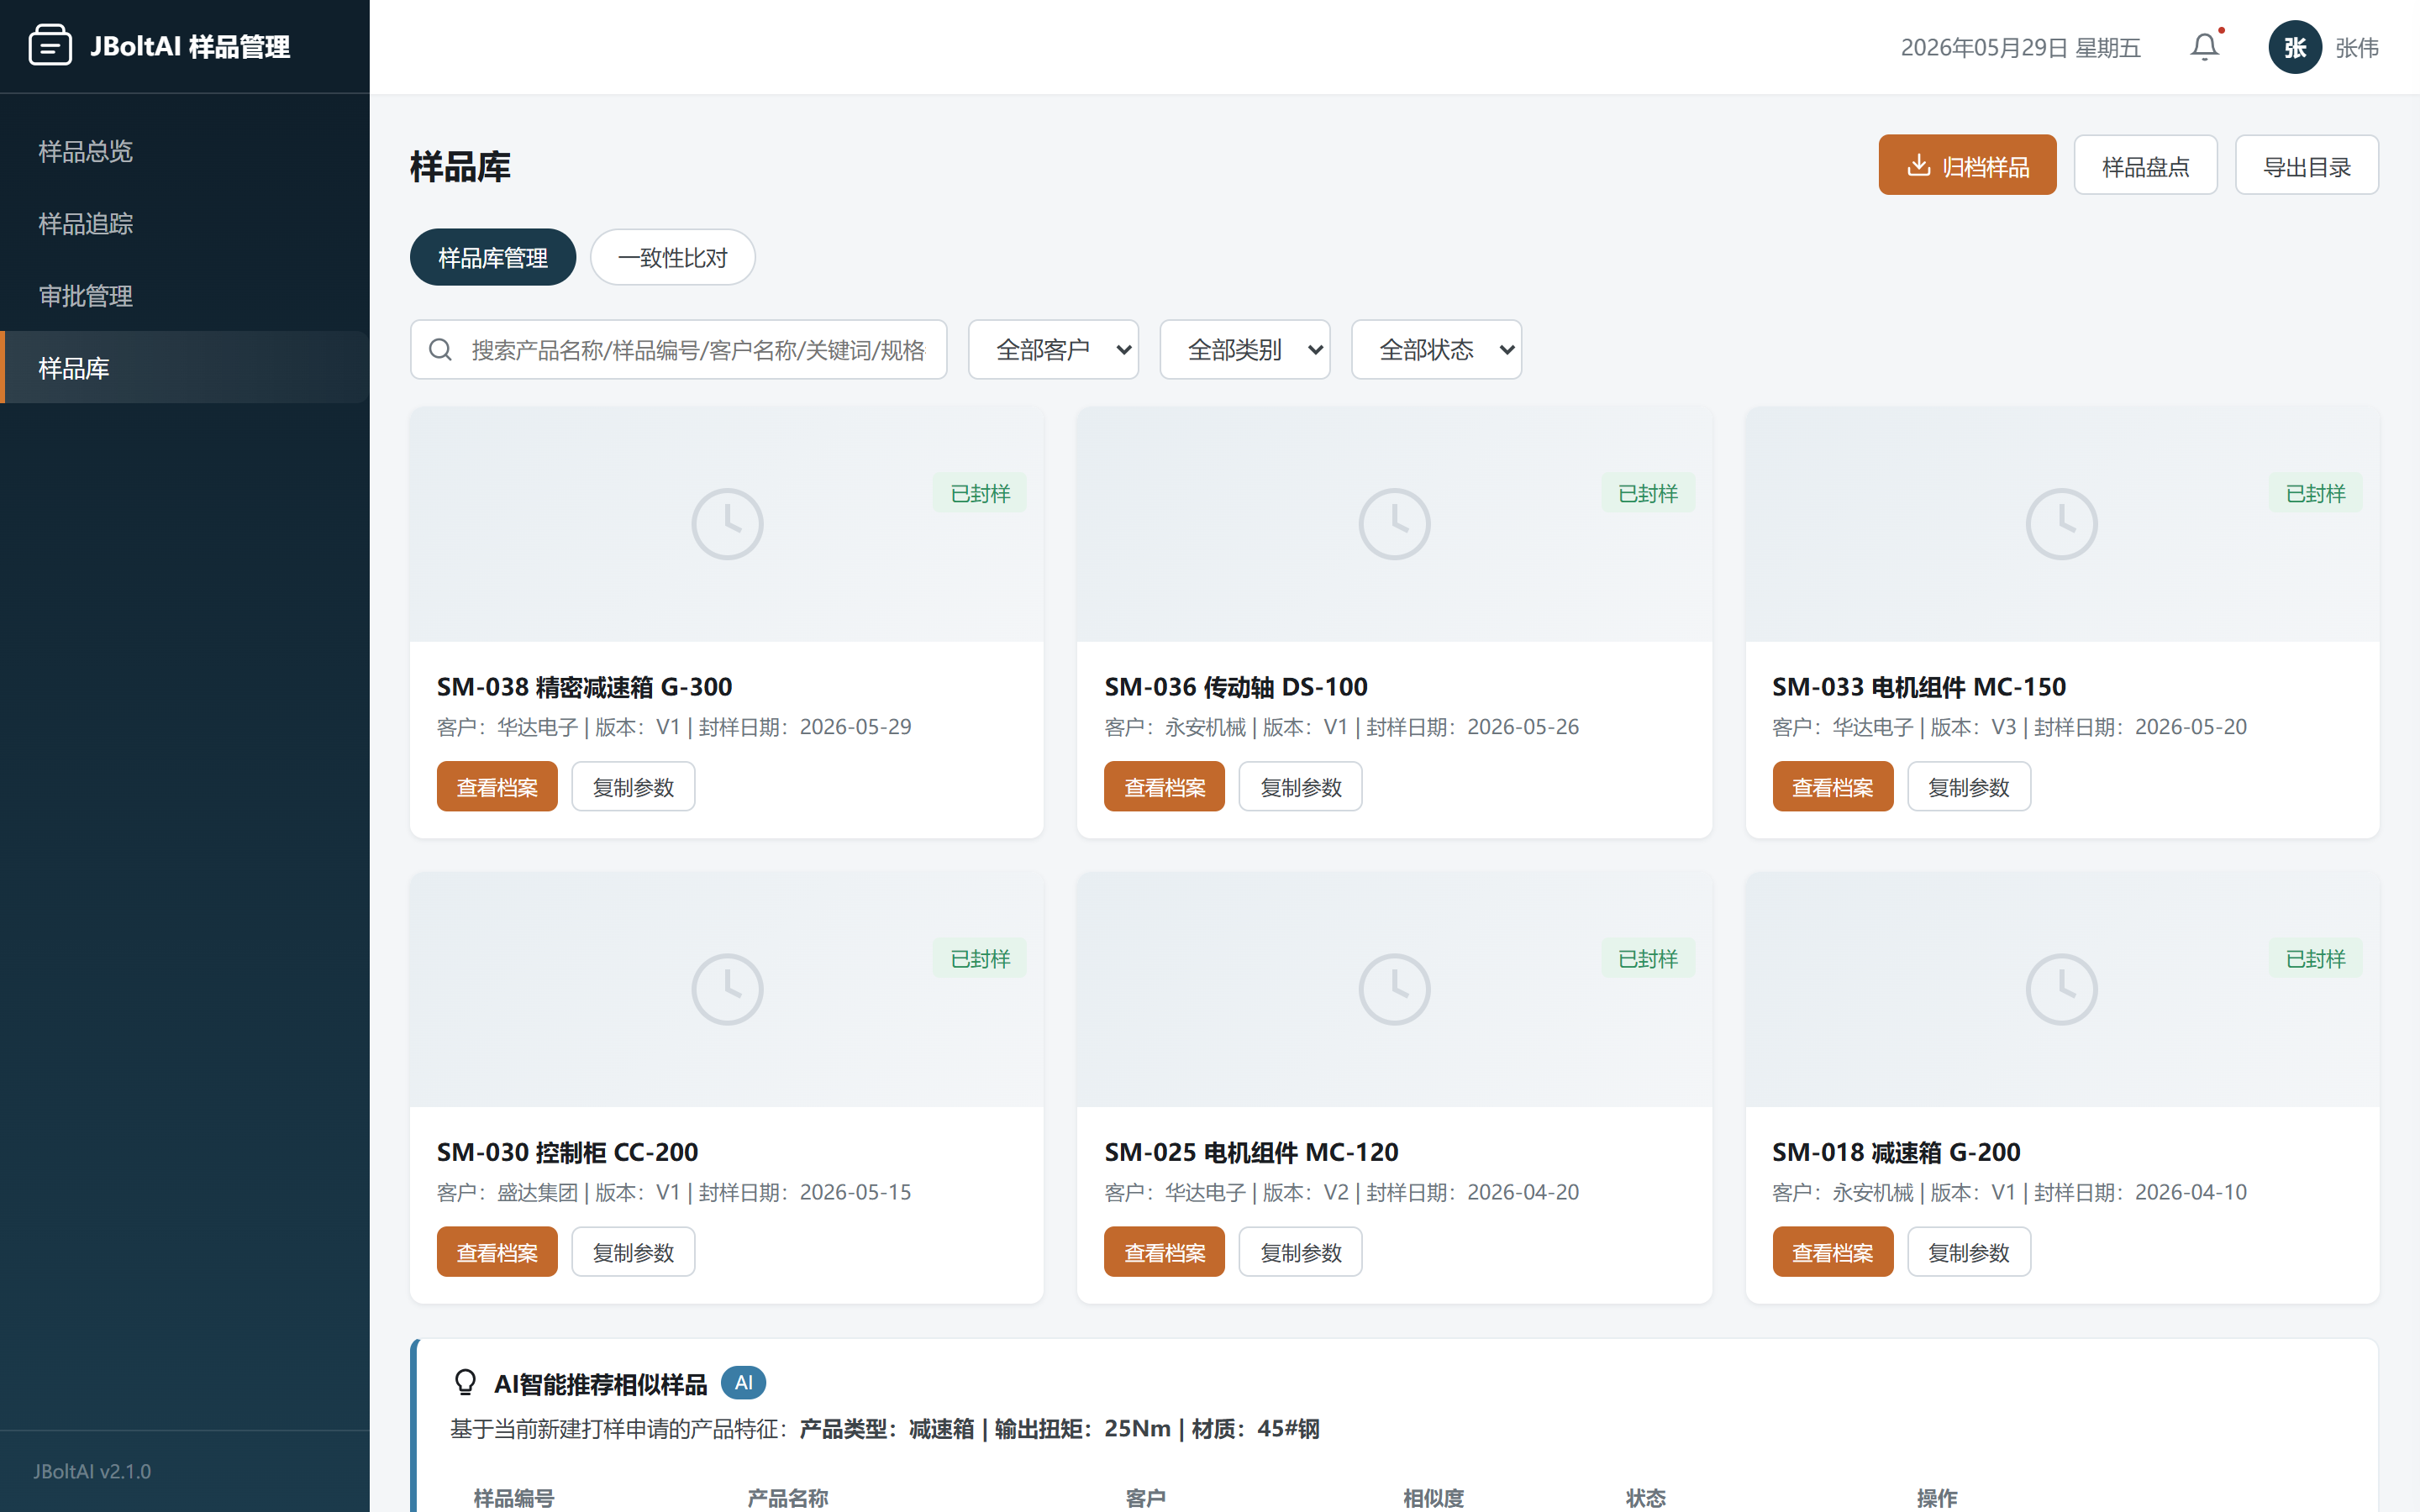Click the date 2026年05月29日 星期五
The image size is (2420, 1512).
click(2020, 48)
